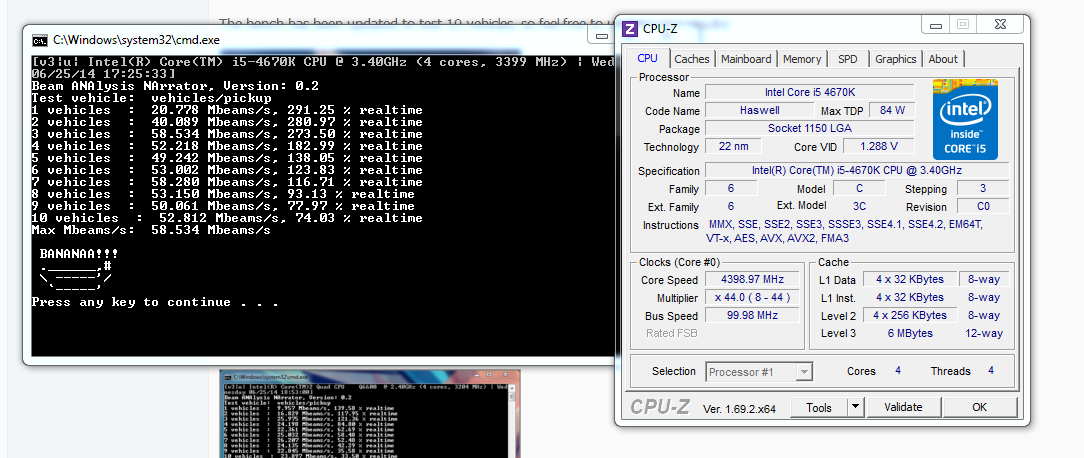This screenshot has height=458, width=1084.
Task: Open the Tools dropdown arrow
Action: tap(856, 407)
